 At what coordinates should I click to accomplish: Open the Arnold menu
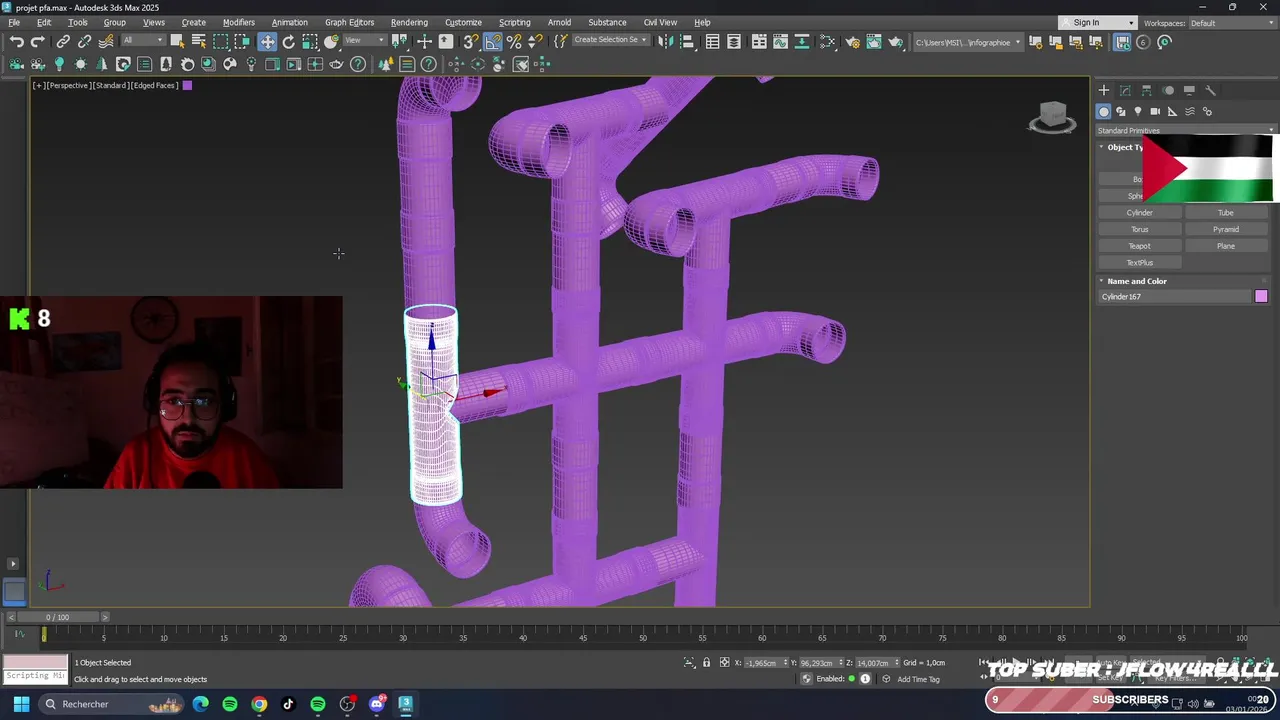[559, 22]
